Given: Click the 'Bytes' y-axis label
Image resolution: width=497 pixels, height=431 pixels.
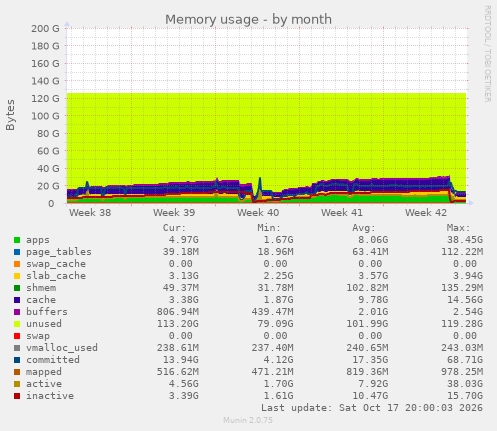Looking at the screenshot, I should tap(10, 115).
